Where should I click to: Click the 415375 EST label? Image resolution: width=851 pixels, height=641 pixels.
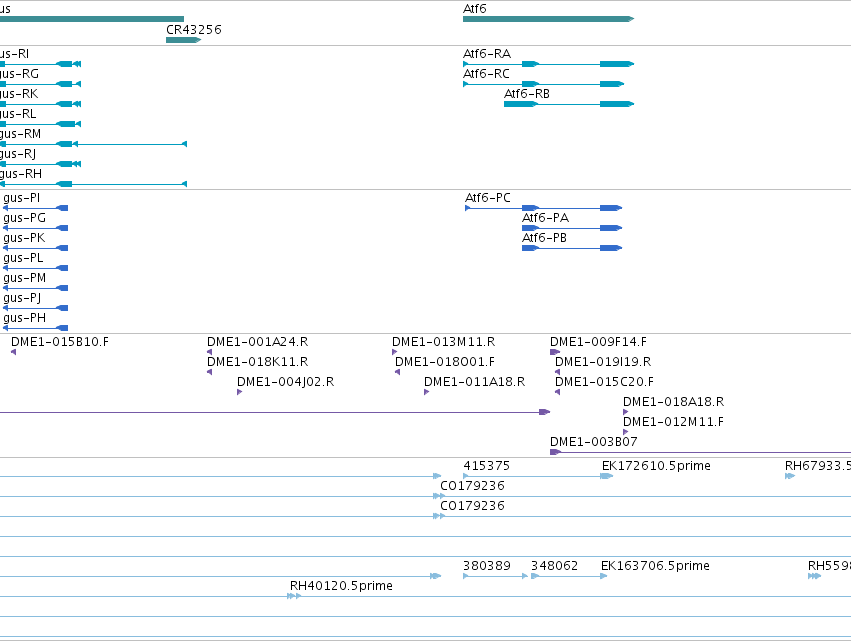click(x=486, y=466)
